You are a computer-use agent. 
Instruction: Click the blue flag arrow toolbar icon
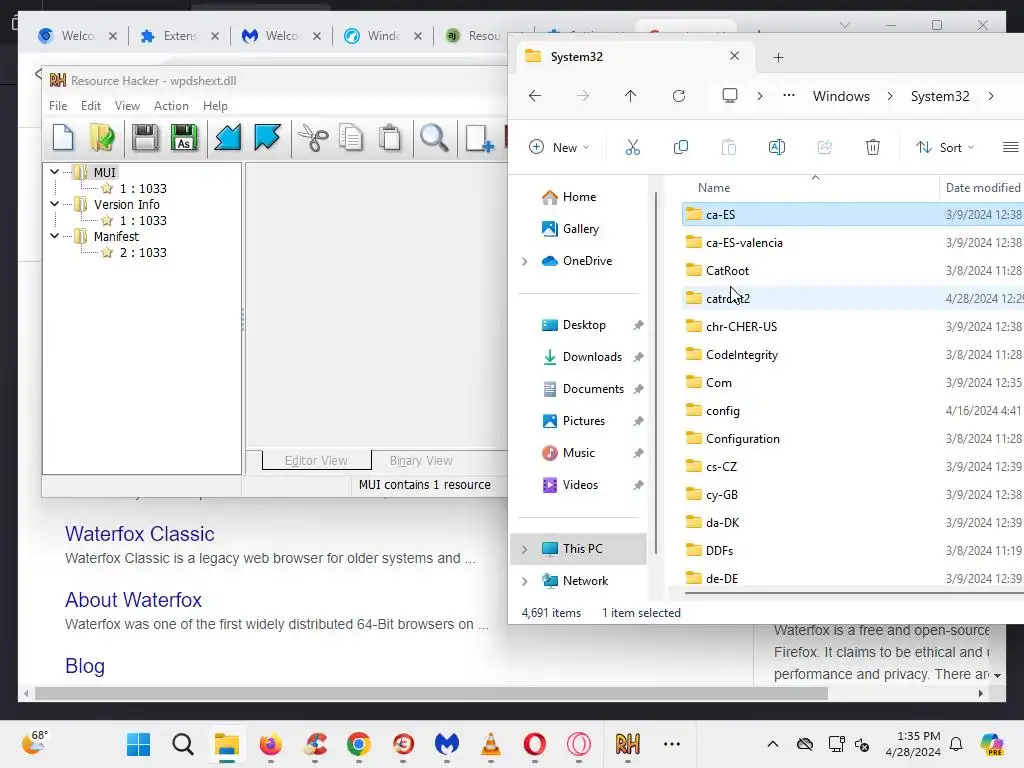tap(267, 138)
